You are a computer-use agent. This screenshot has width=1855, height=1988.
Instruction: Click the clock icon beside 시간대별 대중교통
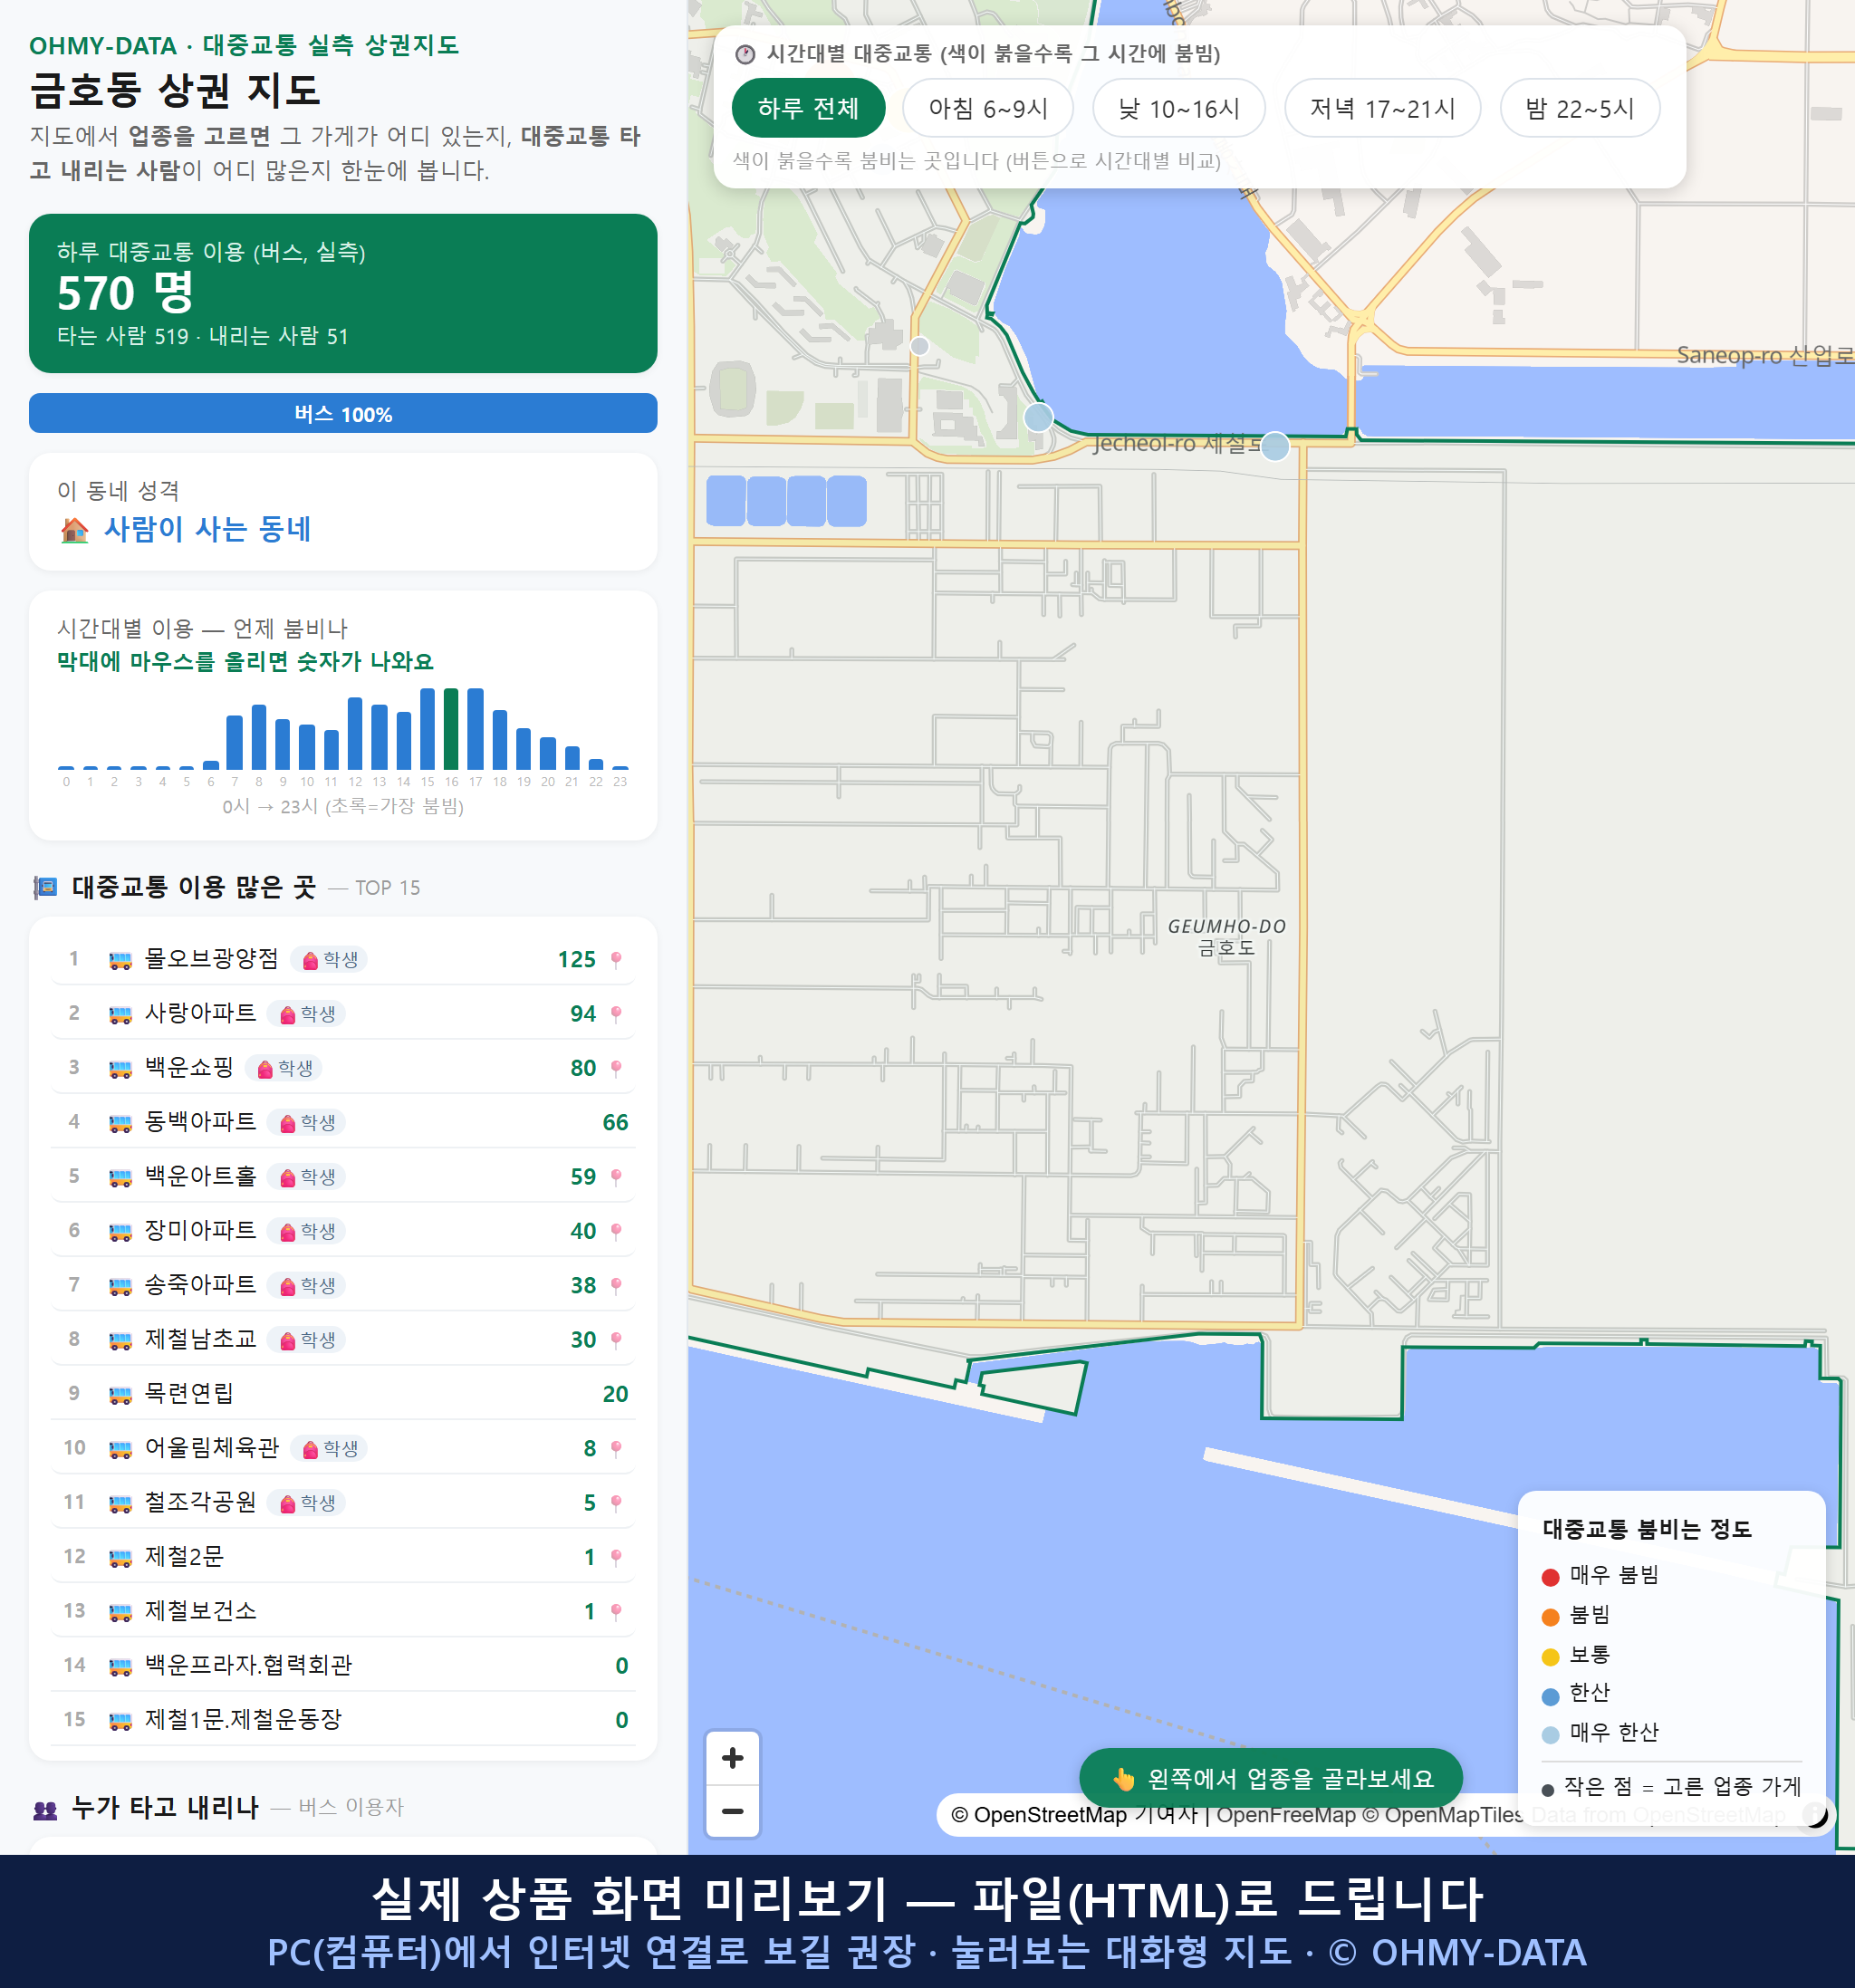coord(745,54)
